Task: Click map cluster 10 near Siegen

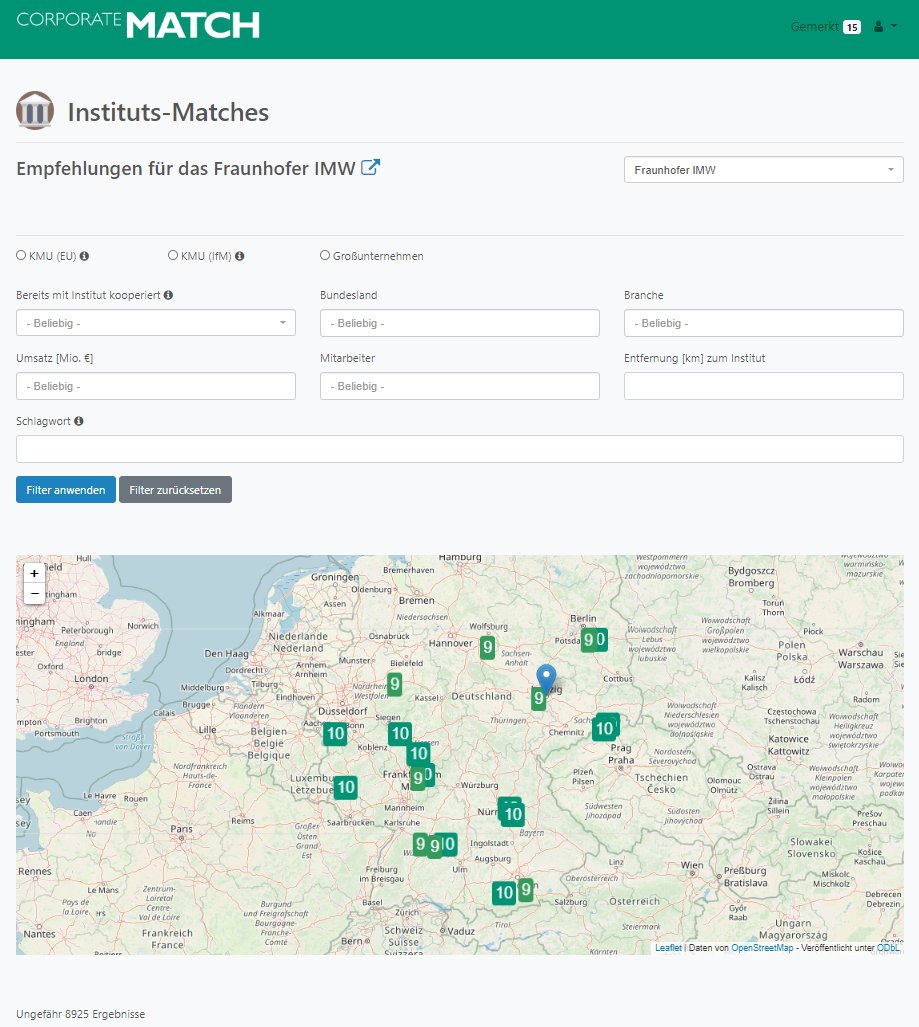Action: click(400, 734)
